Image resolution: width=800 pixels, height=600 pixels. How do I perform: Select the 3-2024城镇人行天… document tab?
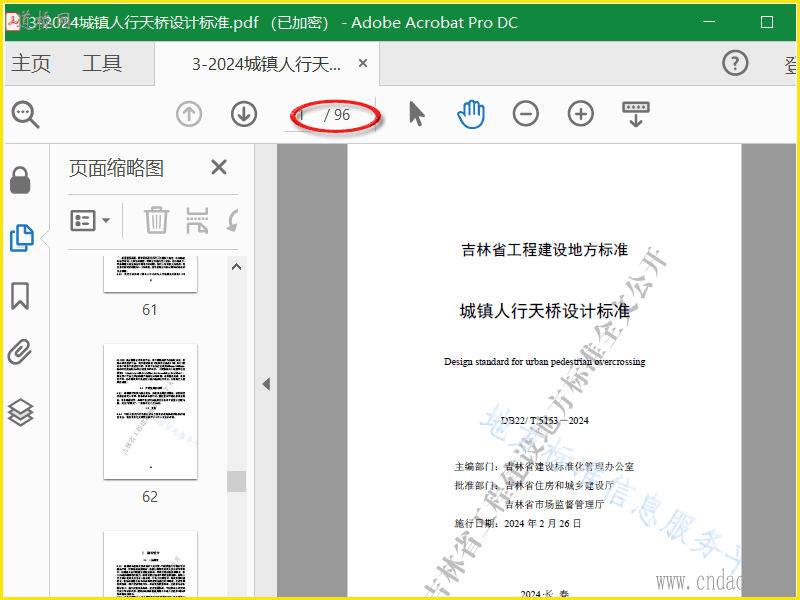tap(266, 64)
